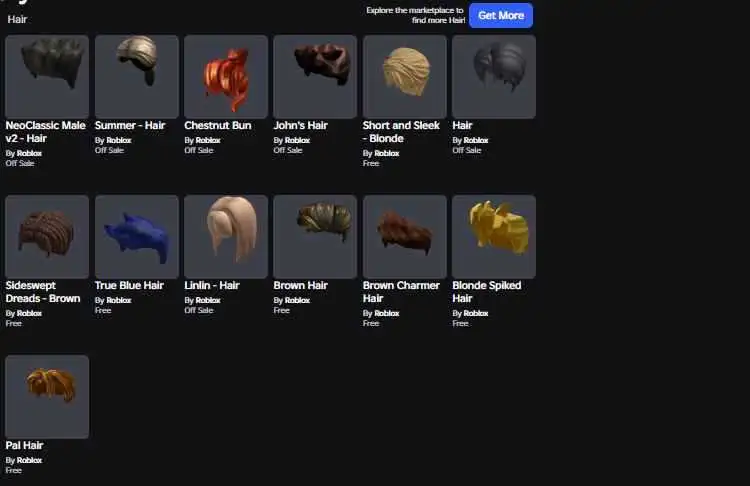Choose the dark gray Hair thumbnail

tap(494, 77)
